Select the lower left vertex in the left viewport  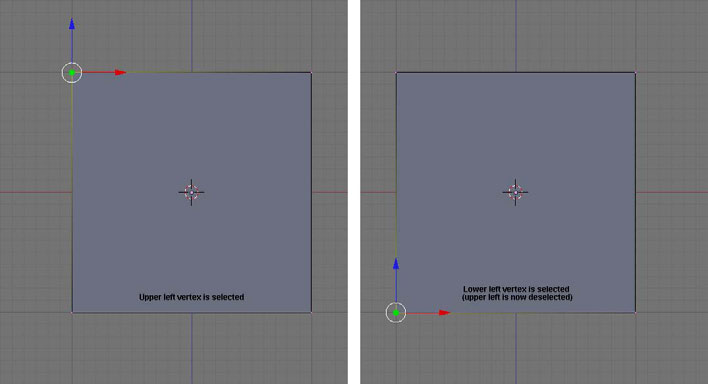pyautogui.click(x=72, y=312)
